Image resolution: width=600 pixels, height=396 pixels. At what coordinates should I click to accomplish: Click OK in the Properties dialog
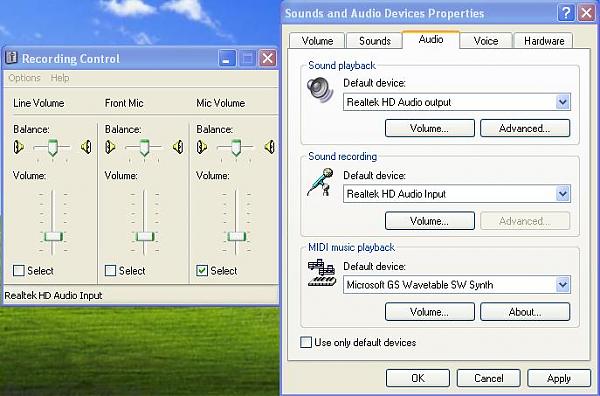(x=418, y=378)
